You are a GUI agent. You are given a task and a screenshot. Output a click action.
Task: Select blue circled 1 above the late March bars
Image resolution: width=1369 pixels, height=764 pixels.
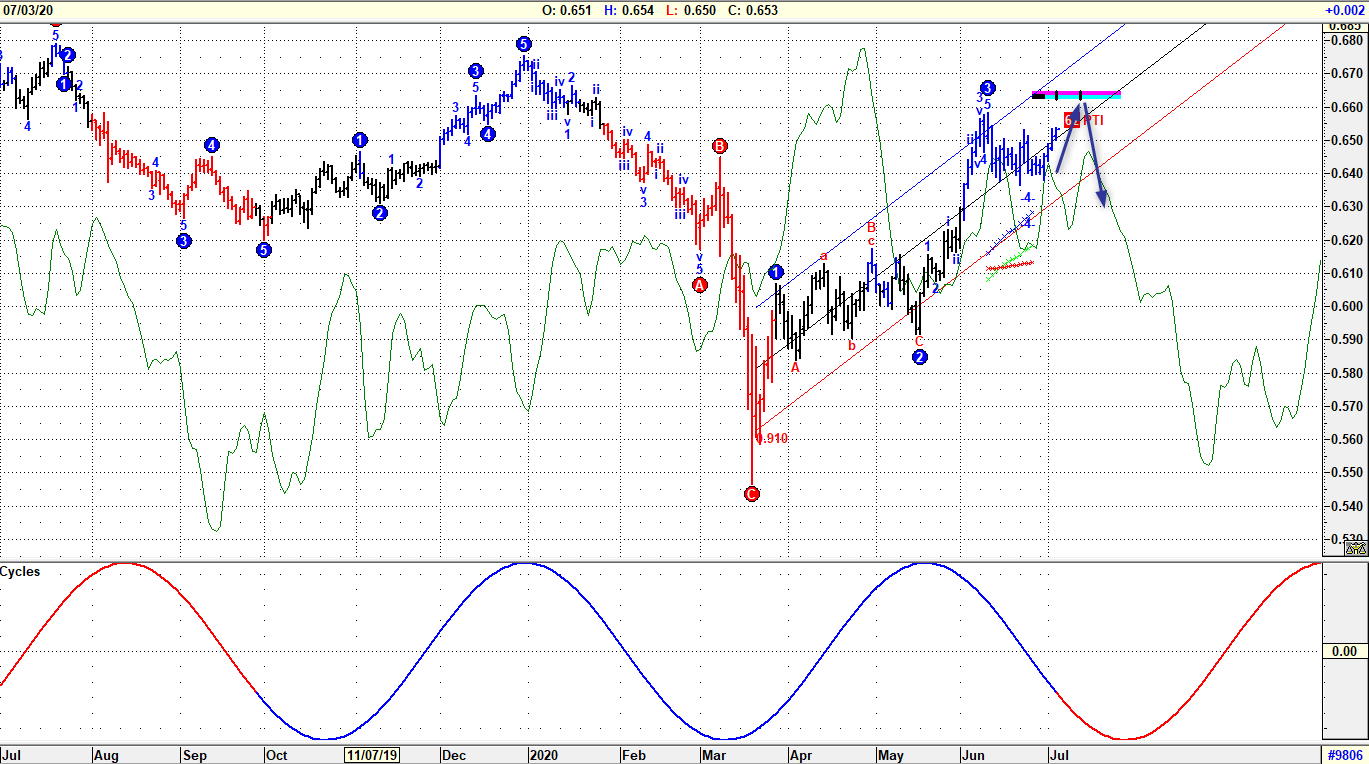pyautogui.click(x=777, y=272)
